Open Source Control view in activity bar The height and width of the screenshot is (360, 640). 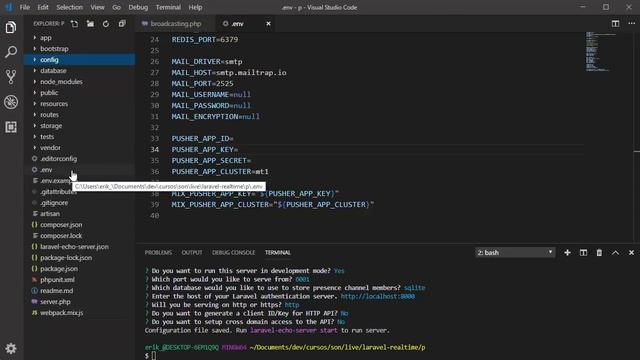point(11,77)
